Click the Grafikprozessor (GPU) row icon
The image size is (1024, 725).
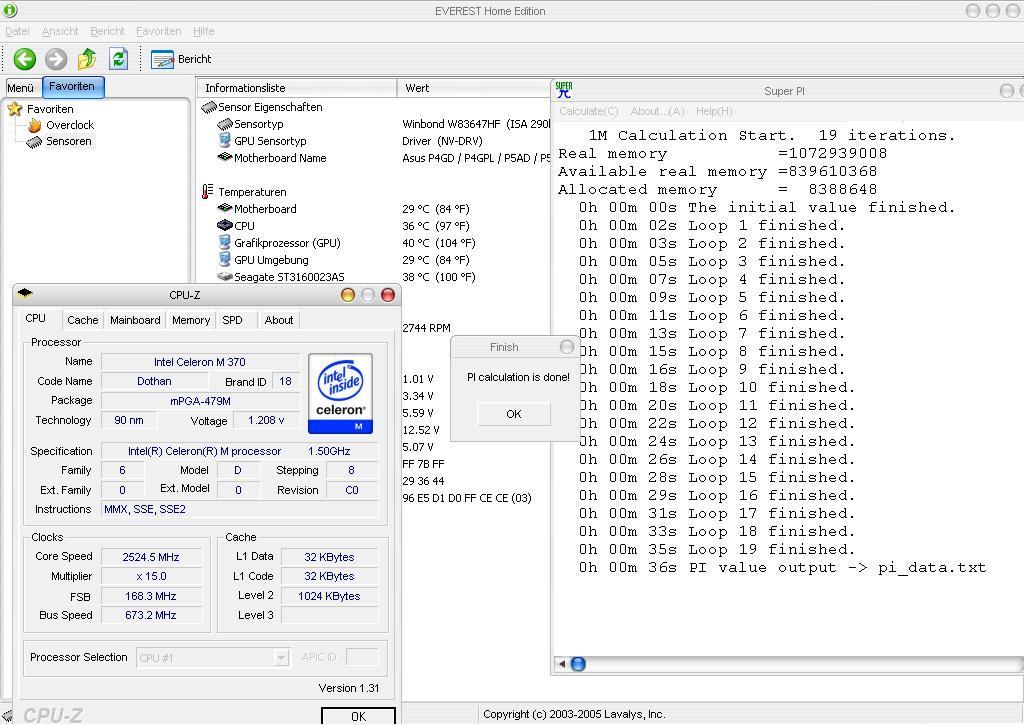tap(225, 242)
